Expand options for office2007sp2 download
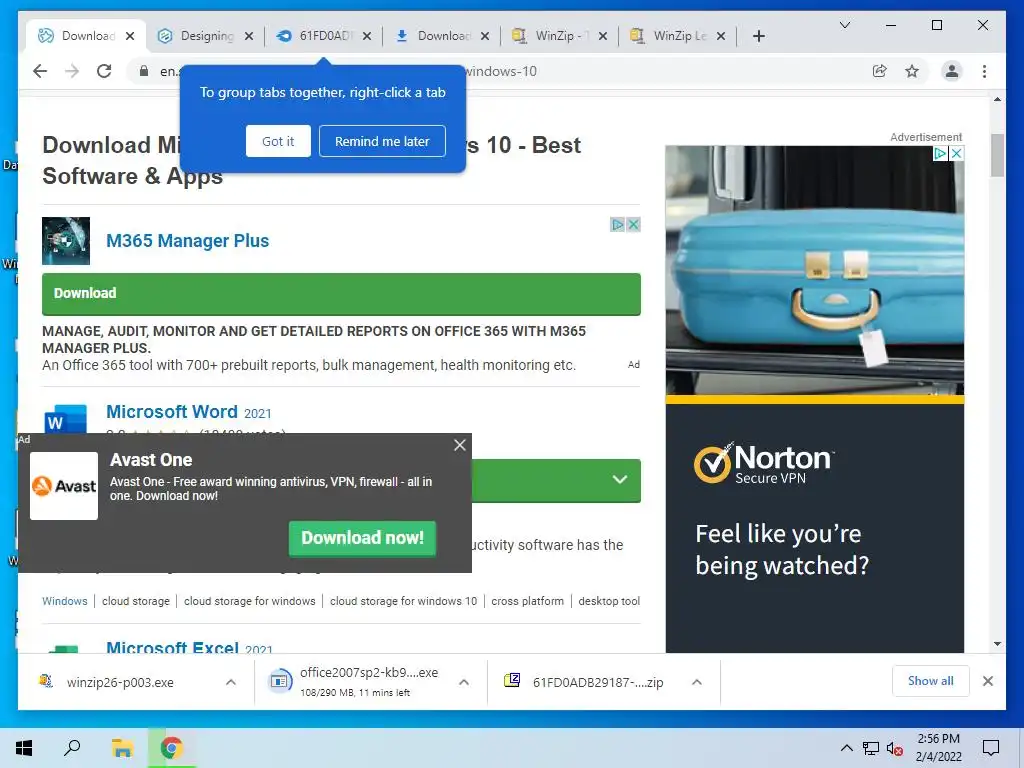This screenshot has height=768, width=1024. click(464, 682)
